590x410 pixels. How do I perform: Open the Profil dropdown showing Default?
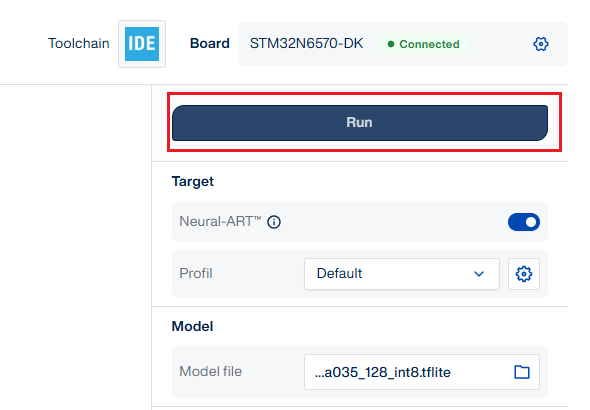coord(401,274)
